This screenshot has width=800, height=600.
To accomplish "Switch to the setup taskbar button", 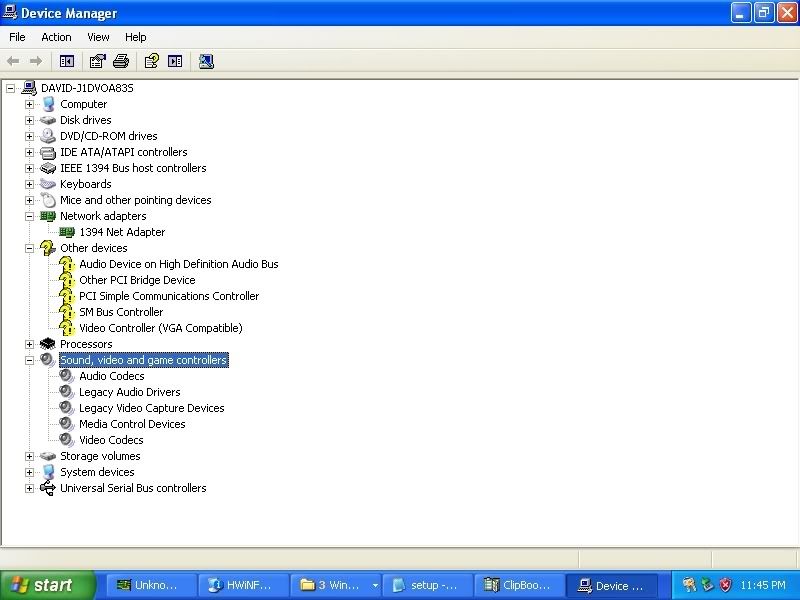I will [427, 585].
